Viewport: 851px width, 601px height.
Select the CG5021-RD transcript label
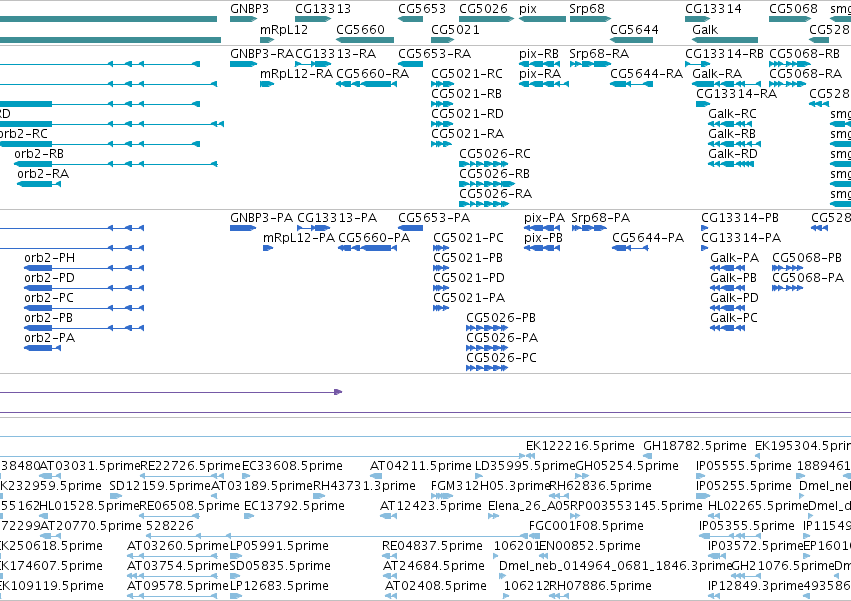tap(467, 114)
